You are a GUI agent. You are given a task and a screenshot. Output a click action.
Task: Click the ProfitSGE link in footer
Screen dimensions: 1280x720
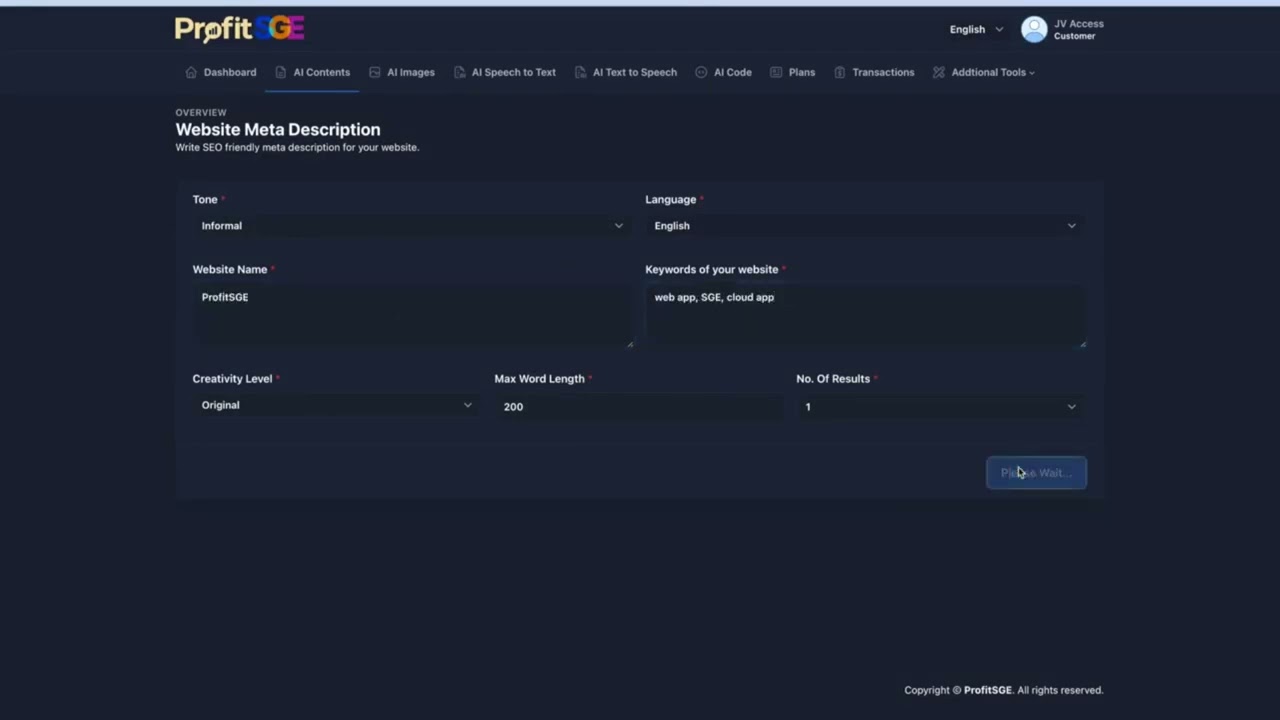pos(988,690)
